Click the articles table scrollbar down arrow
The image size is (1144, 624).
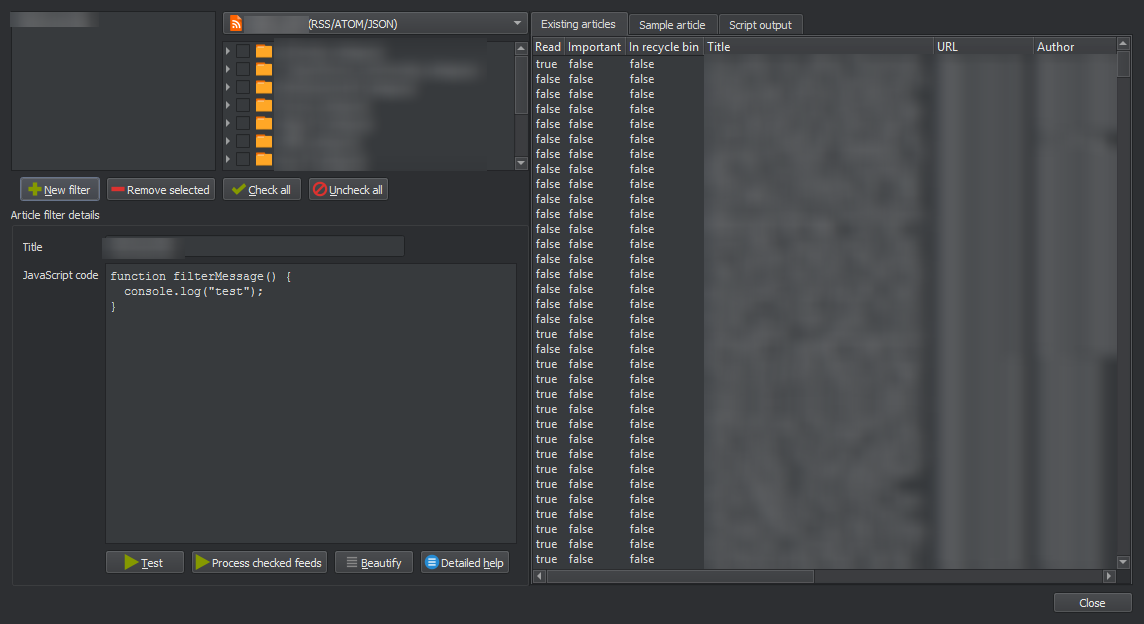[1124, 562]
